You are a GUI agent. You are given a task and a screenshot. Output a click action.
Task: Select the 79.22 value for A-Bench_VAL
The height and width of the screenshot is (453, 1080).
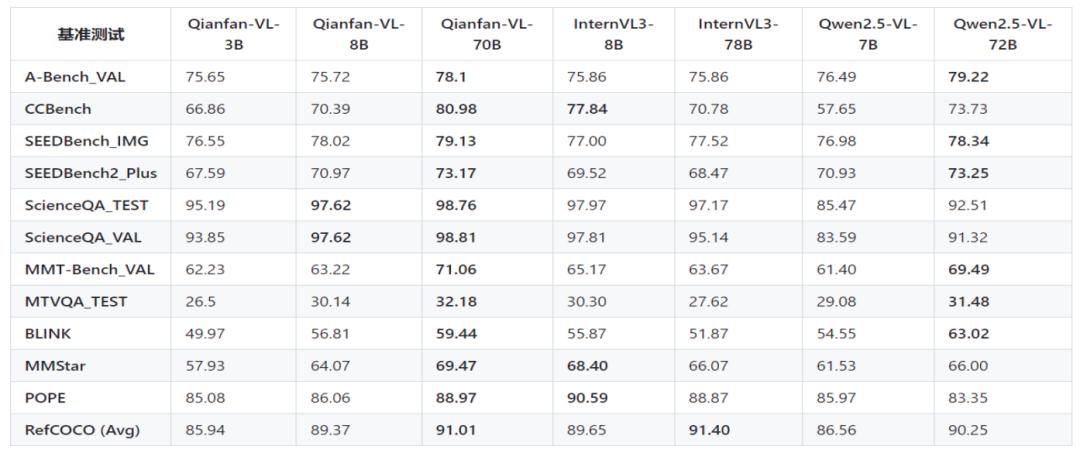coord(968,77)
